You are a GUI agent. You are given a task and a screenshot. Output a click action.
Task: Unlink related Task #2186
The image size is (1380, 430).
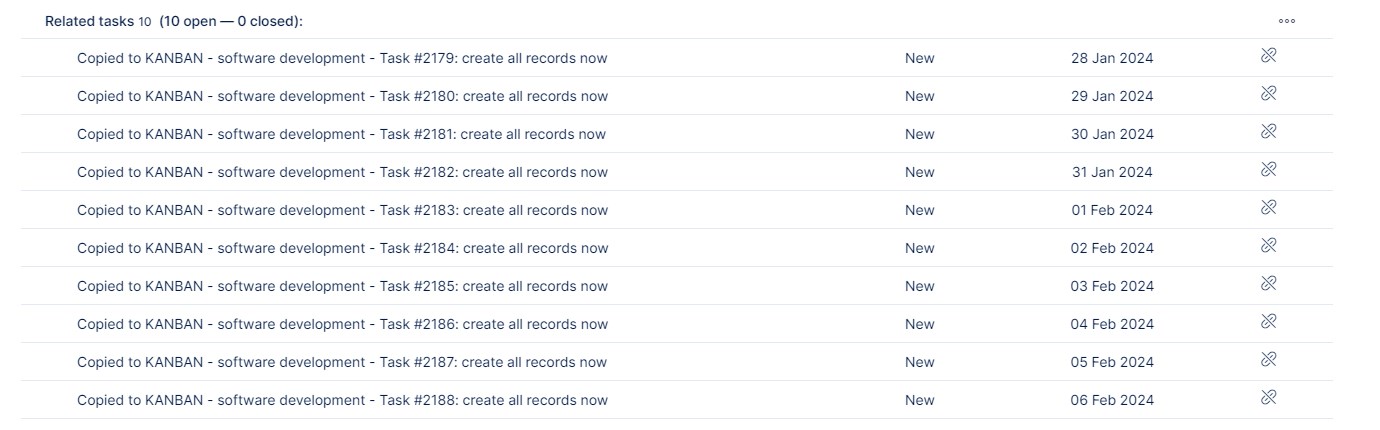[1268, 322]
